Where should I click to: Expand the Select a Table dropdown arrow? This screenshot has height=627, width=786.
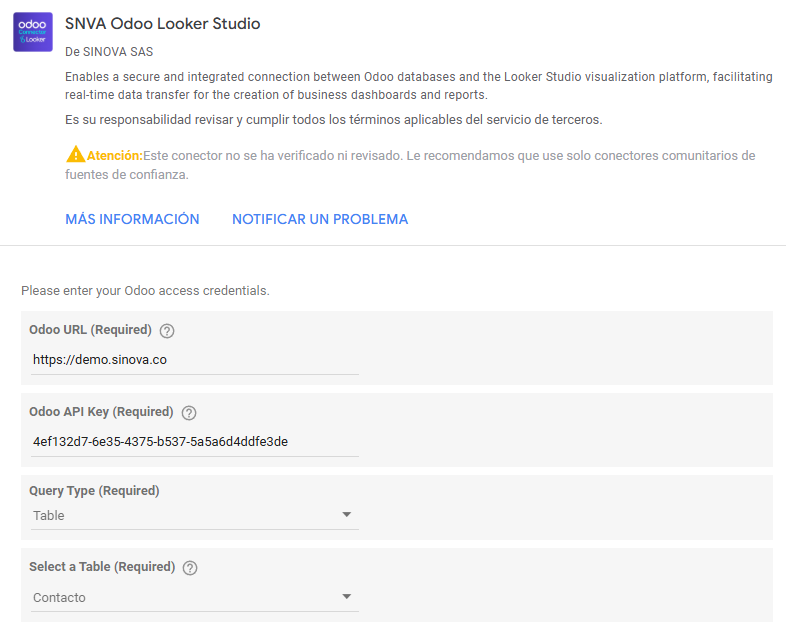pyautogui.click(x=346, y=596)
